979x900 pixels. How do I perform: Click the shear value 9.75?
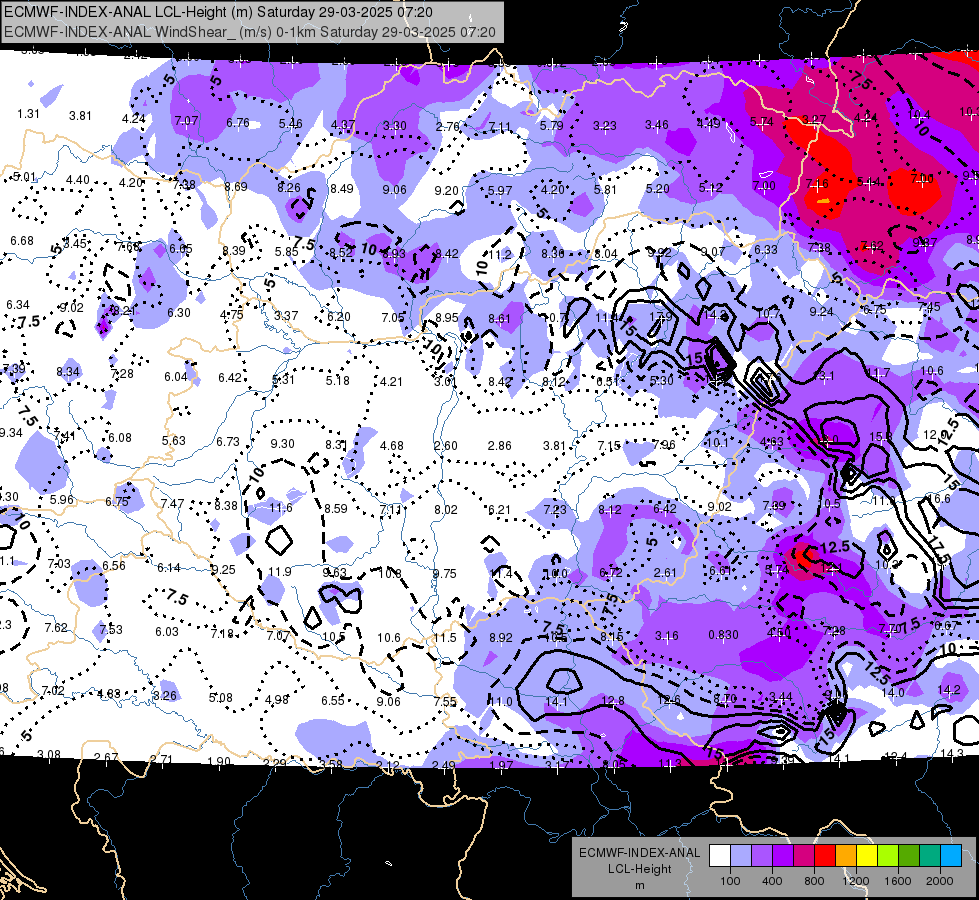point(445,573)
